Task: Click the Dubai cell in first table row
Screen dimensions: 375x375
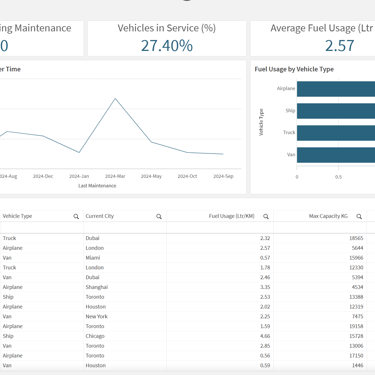Action: [92, 238]
